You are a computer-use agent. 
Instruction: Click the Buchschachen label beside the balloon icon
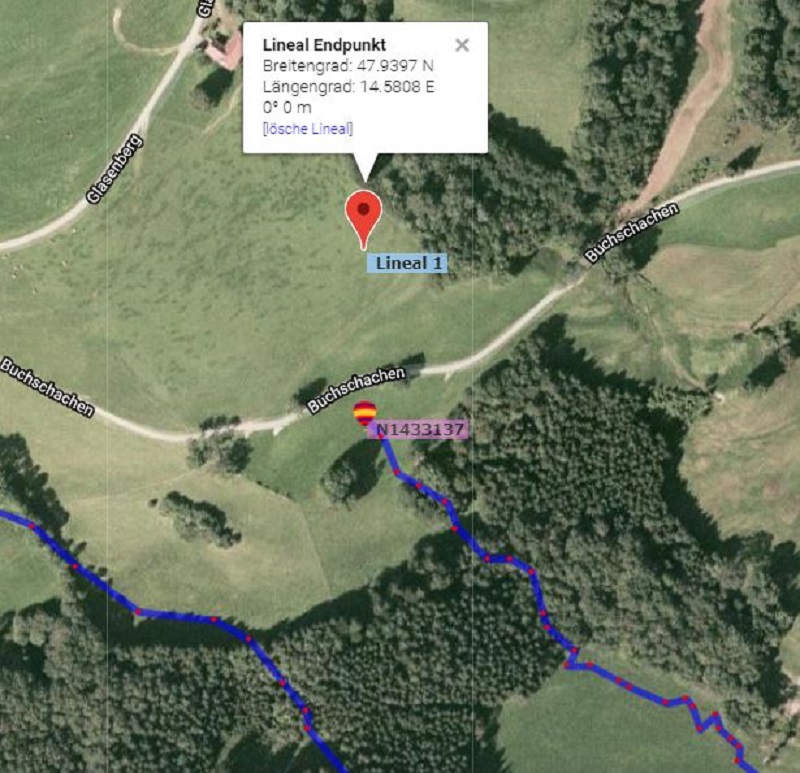[356, 389]
